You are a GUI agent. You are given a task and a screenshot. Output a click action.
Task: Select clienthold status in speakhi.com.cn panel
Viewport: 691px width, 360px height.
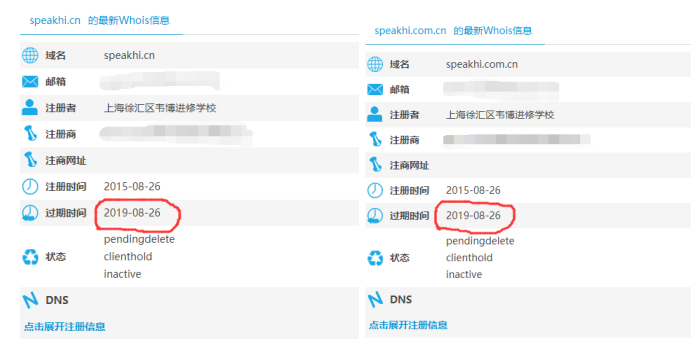click(x=469, y=258)
